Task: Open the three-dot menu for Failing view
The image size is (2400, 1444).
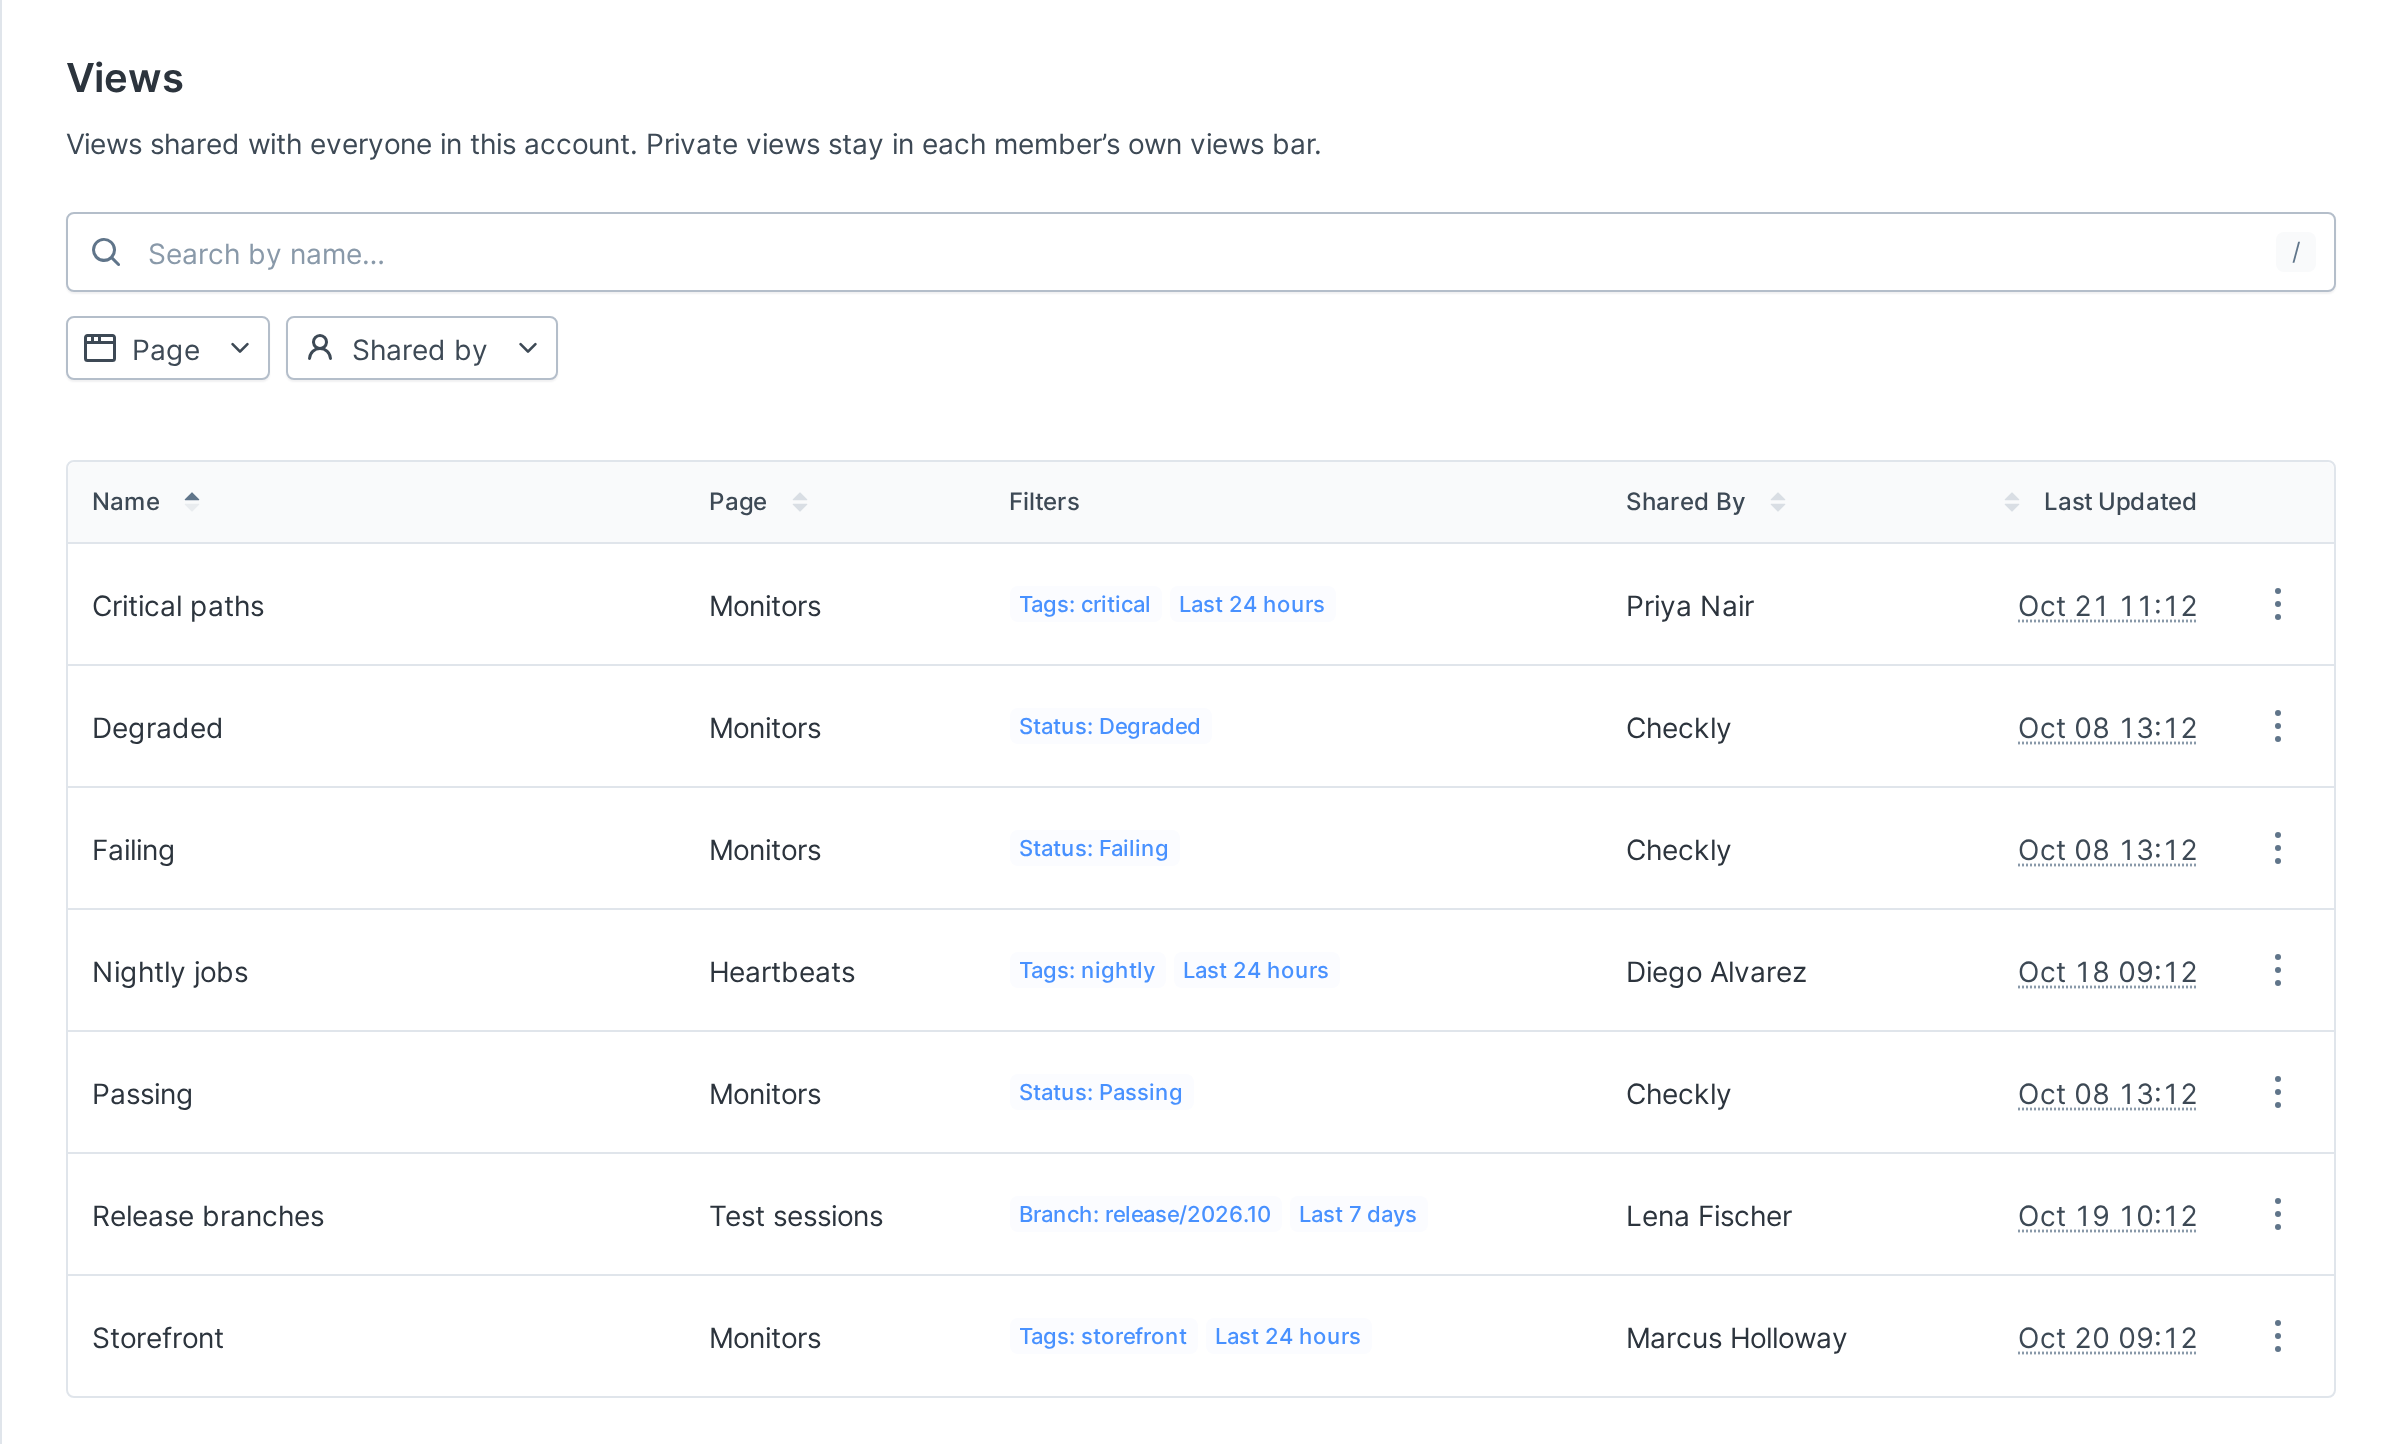Action: [x=2277, y=848]
